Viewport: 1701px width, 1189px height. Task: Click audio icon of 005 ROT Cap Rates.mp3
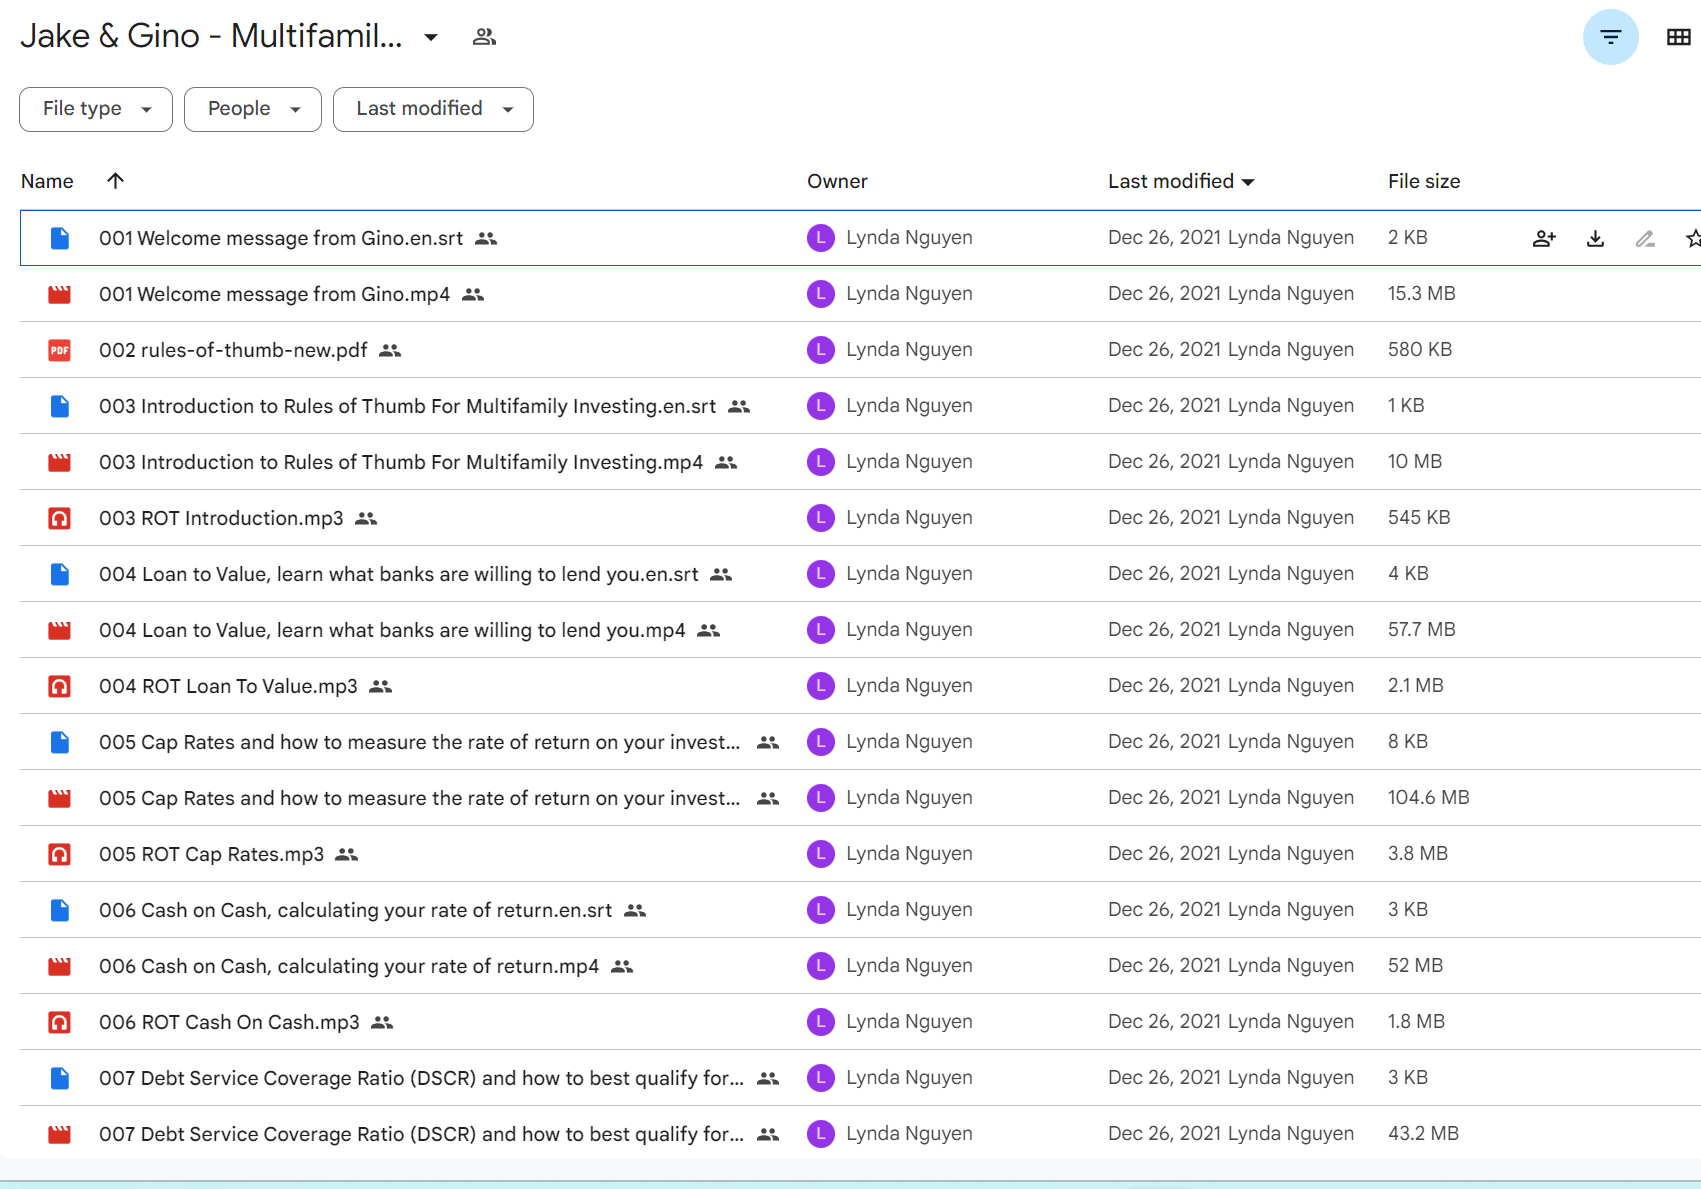(60, 854)
